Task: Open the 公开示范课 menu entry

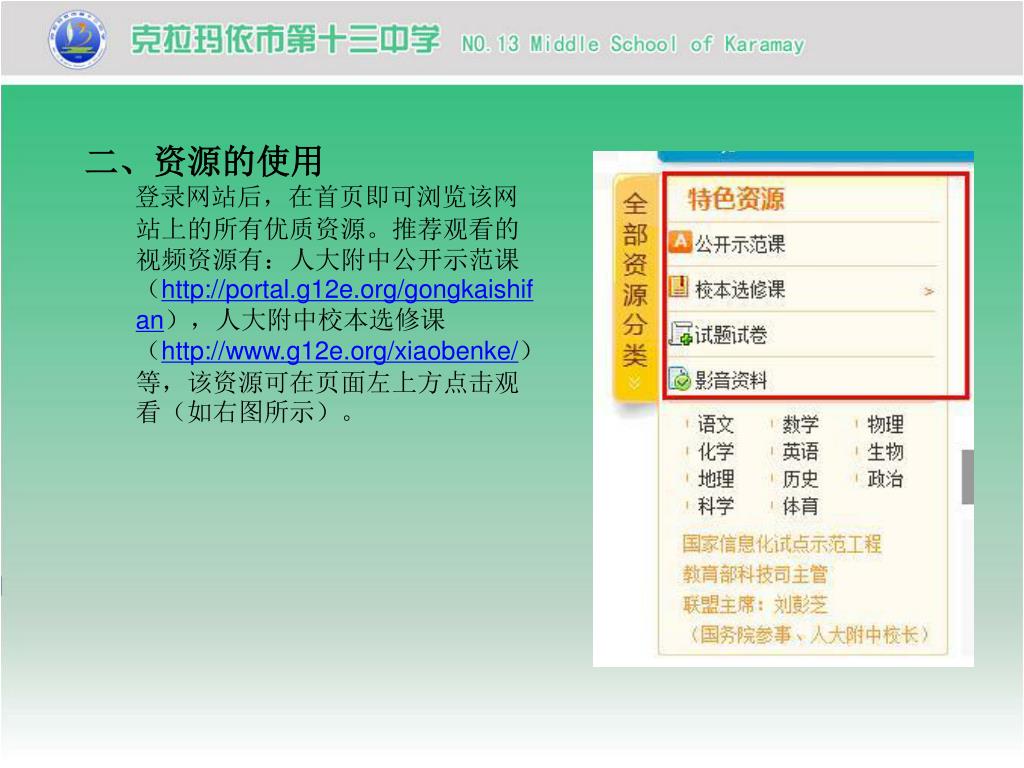Action: point(739,244)
